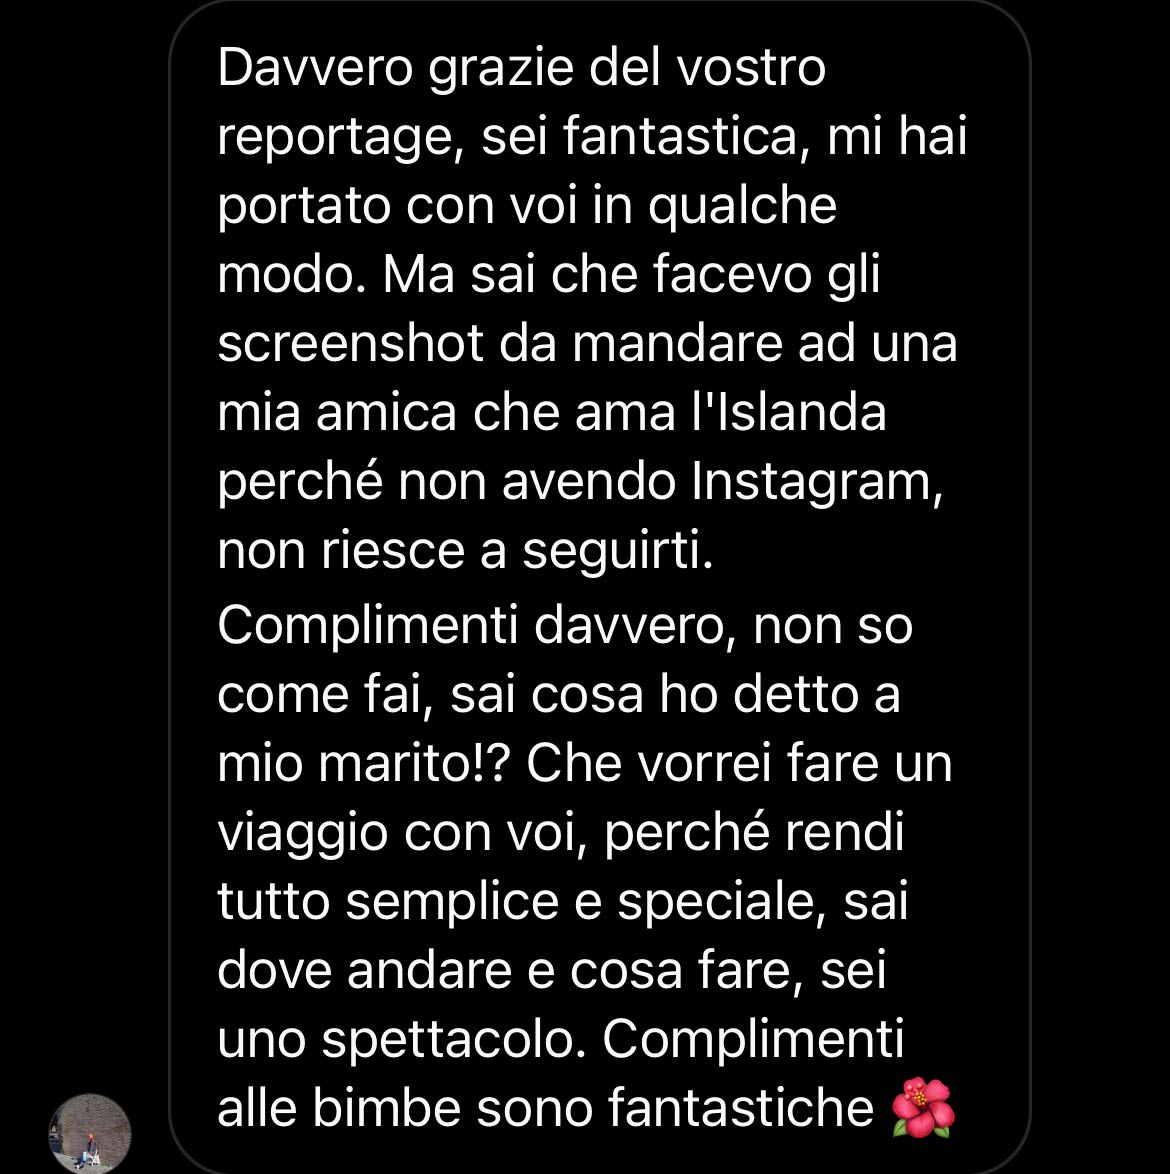The width and height of the screenshot is (1170, 1174).
Task: Tap the hibiscus flower emoji
Action: [x=924, y=1107]
